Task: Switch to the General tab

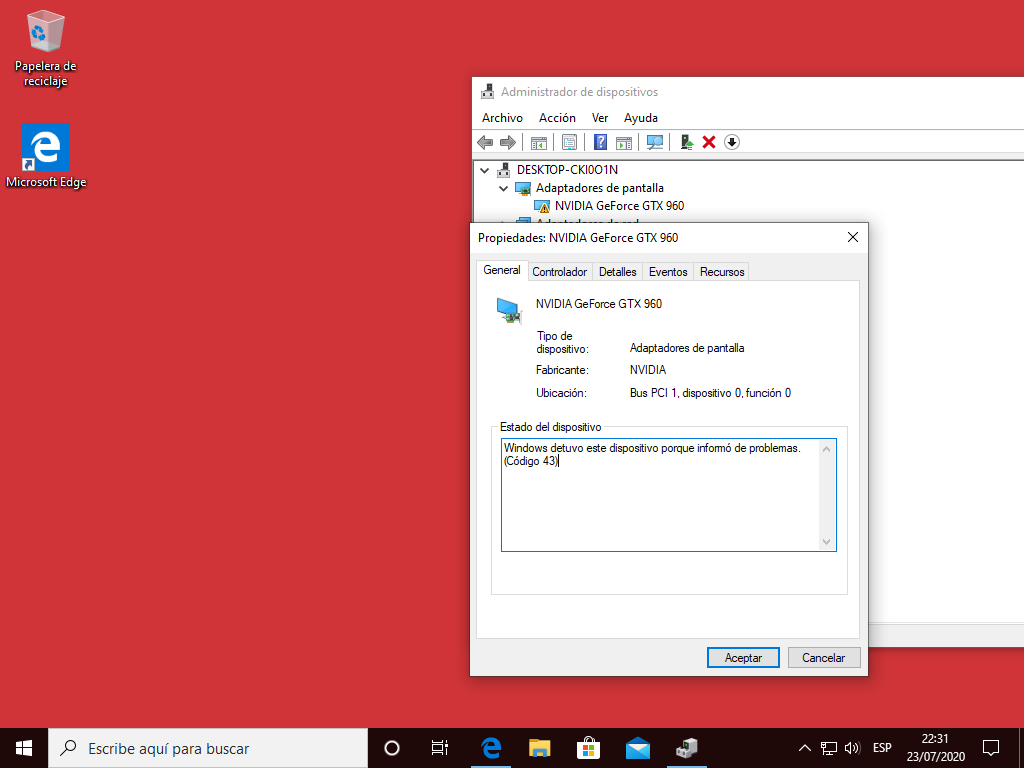Action: tap(502, 270)
